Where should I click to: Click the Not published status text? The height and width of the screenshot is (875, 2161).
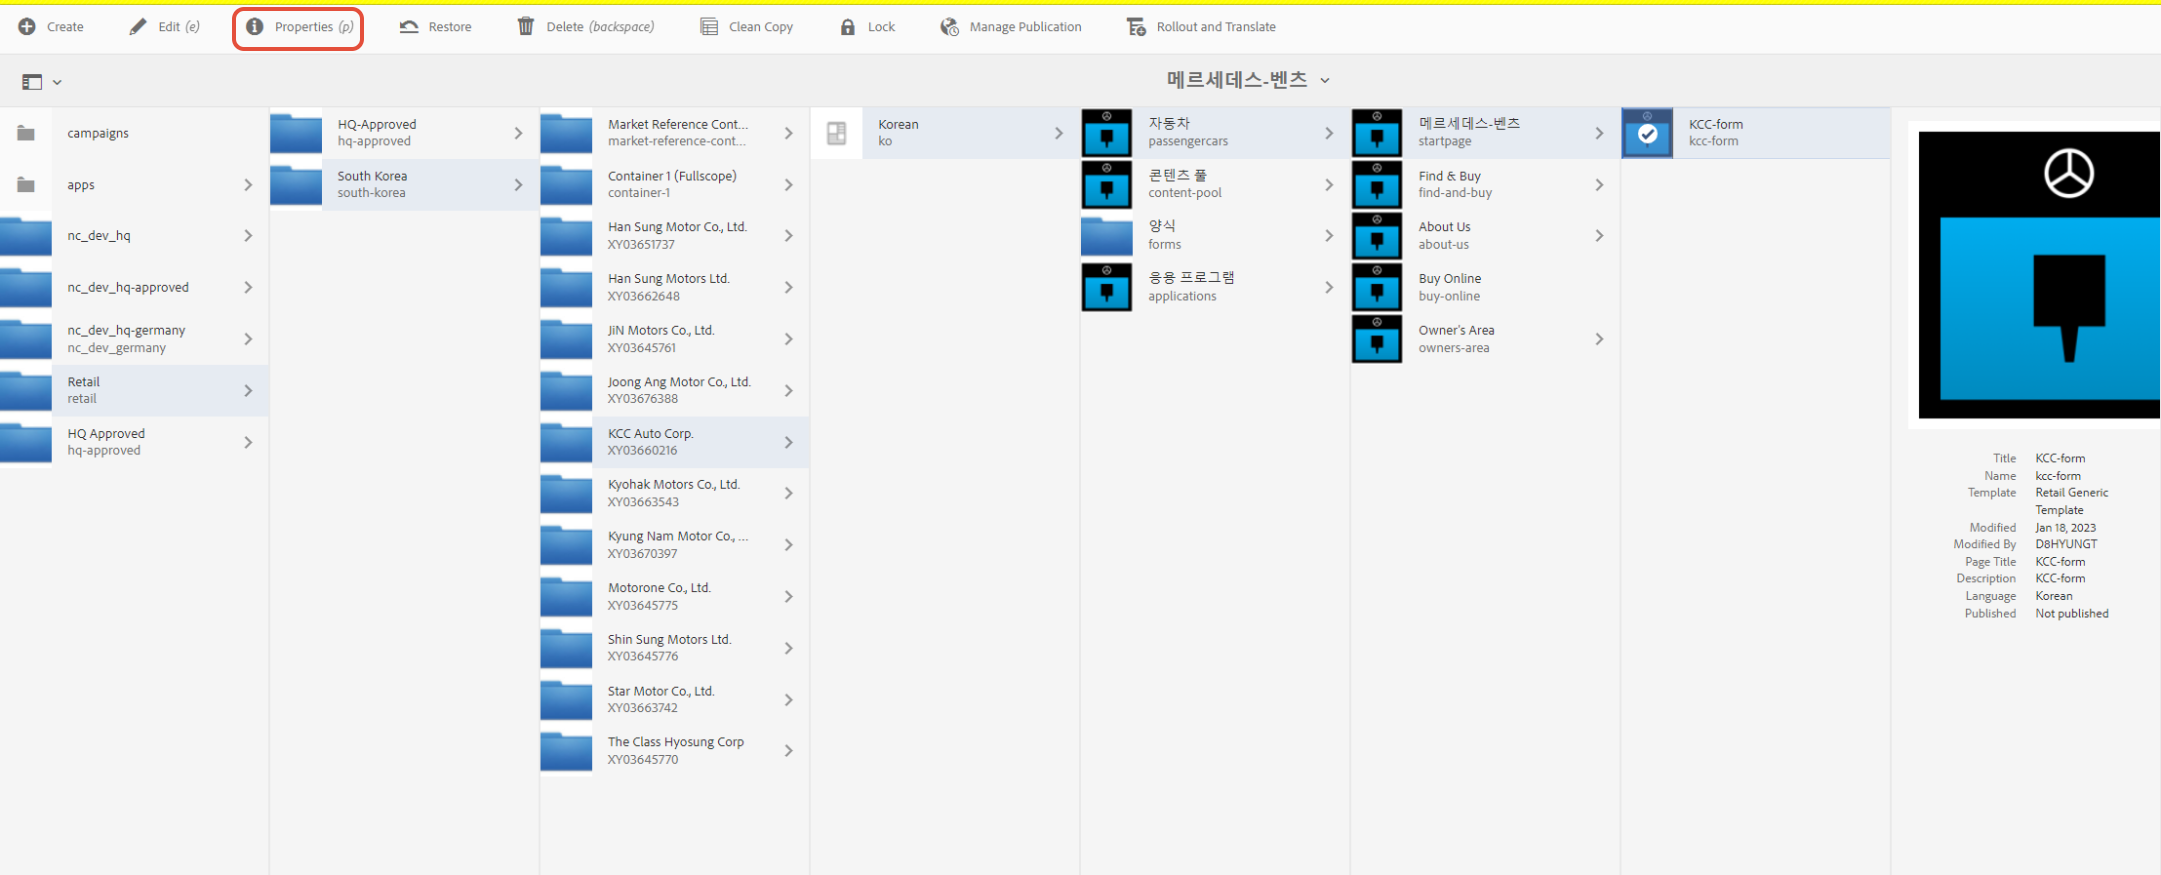point(2071,614)
